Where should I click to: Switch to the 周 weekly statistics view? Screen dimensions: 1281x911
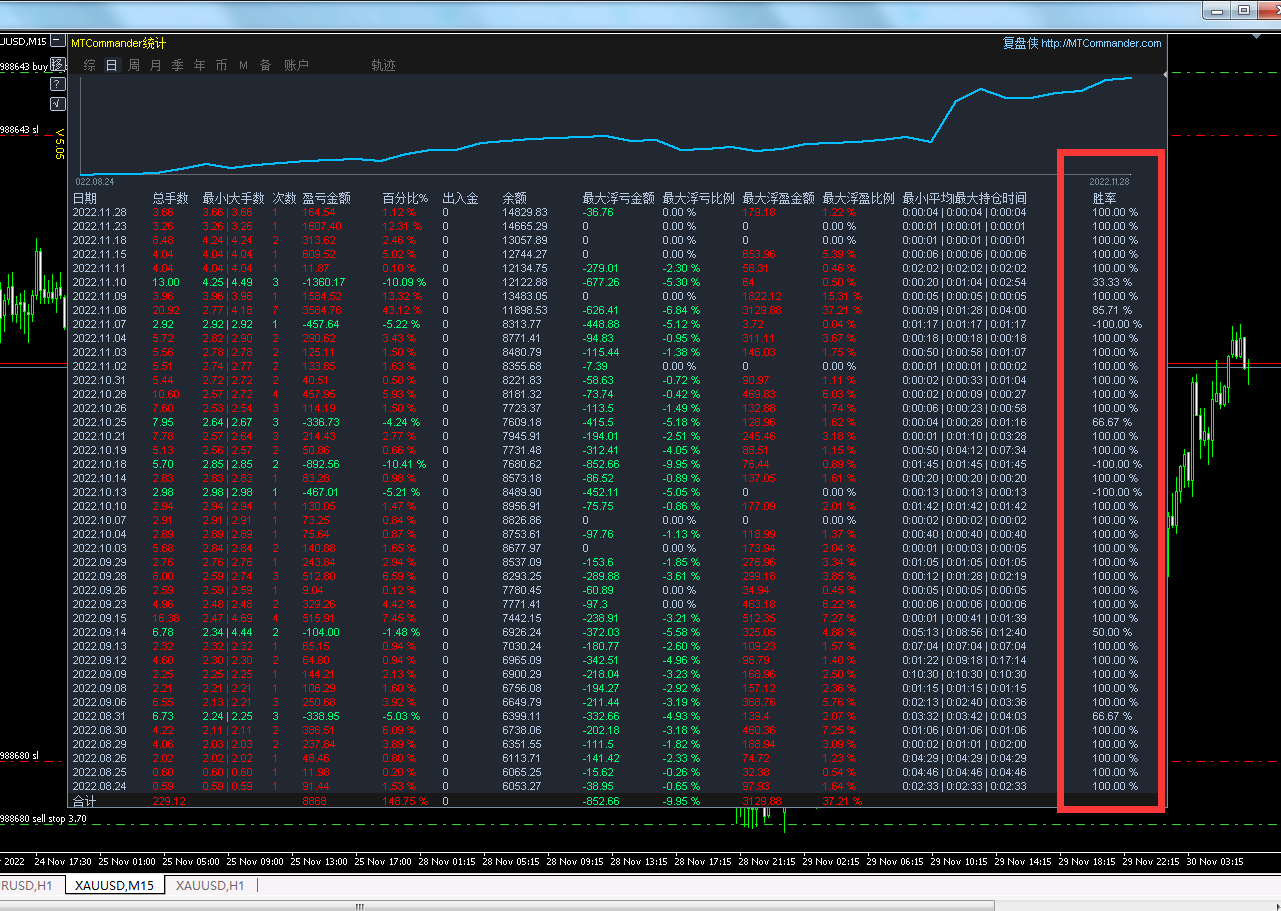[134, 65]
